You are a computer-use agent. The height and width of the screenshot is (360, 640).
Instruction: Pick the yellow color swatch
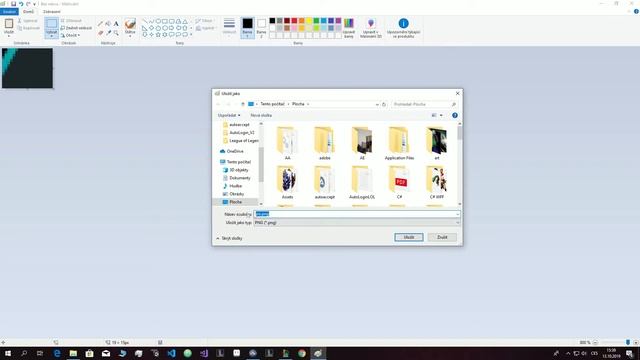click(x=309, y=21)
